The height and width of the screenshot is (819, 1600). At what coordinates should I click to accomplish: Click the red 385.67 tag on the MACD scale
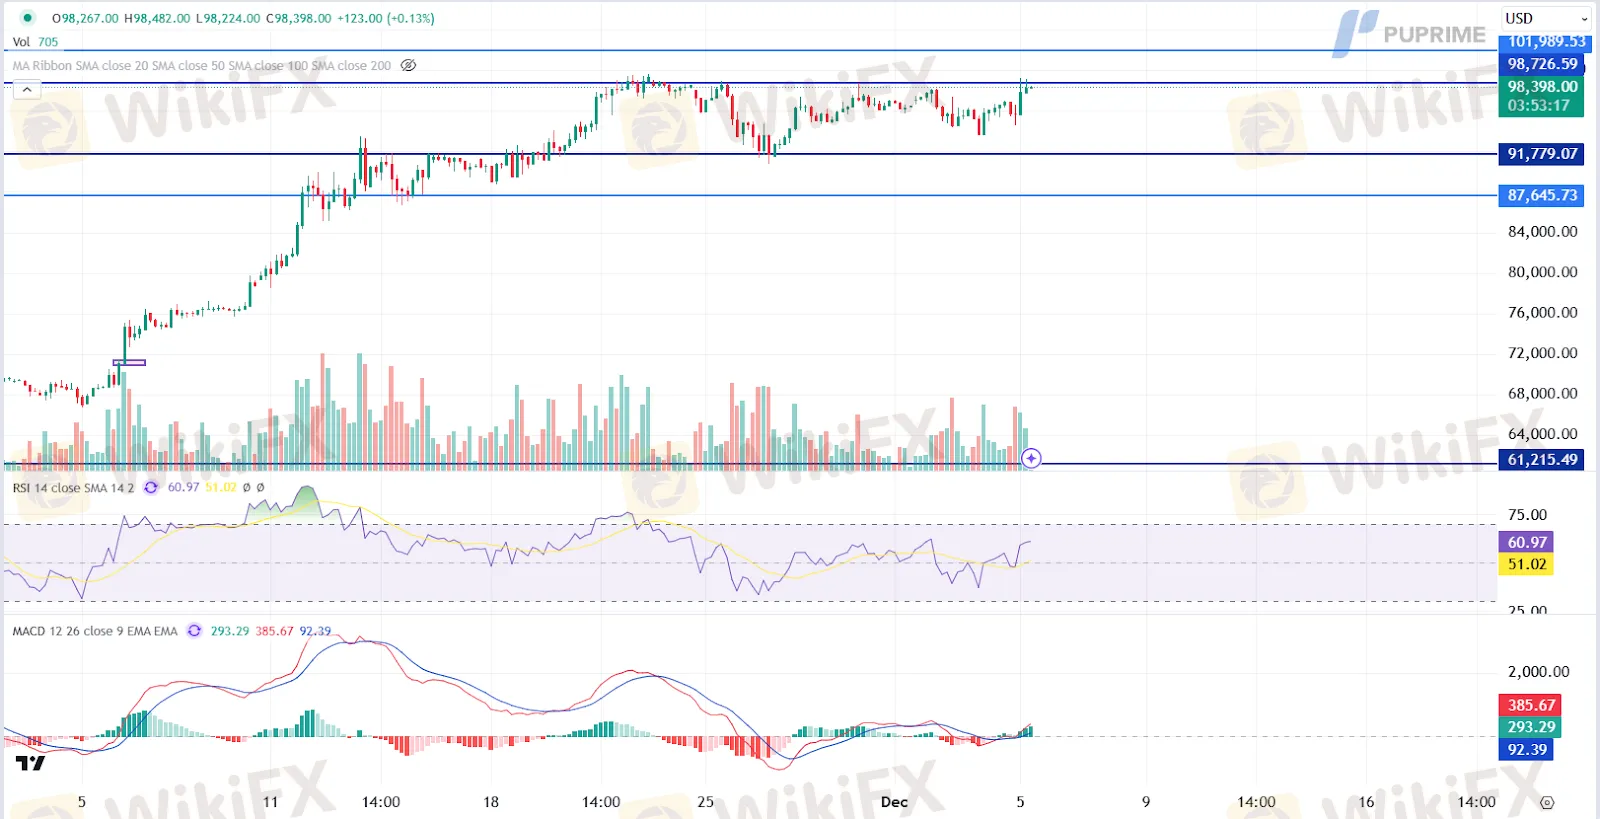coord(1531,706)
